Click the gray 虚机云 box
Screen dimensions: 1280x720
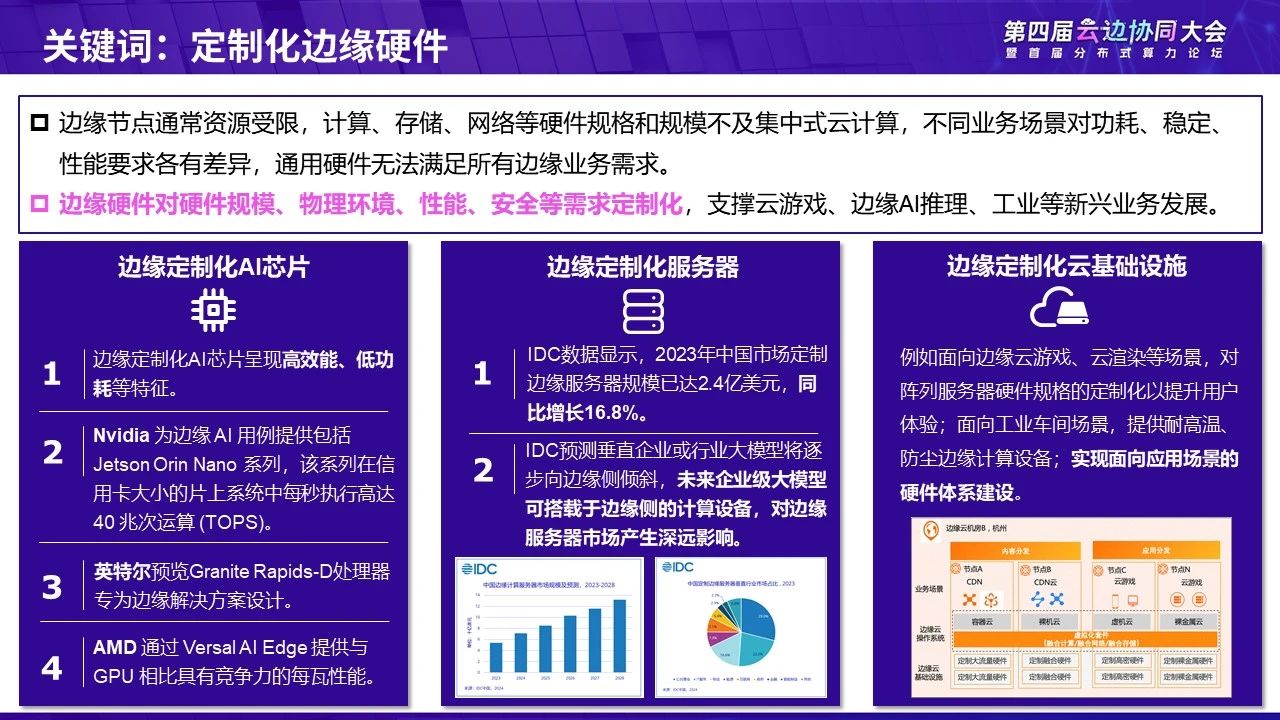click(1121, 621)
